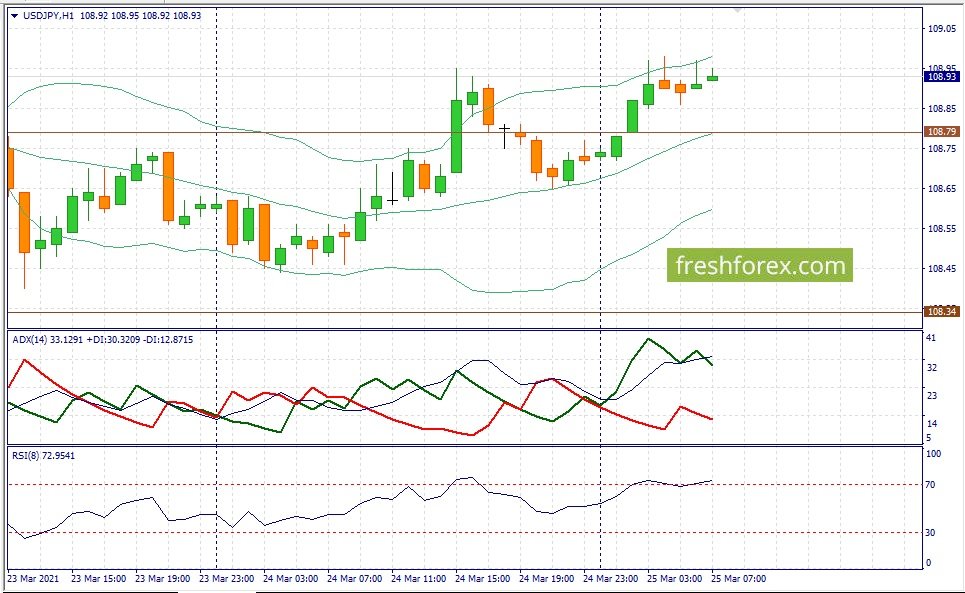Click the 23 Mar 15:00 time label
The height and width of the screenshot is (593, 965).
click(98, 579)
